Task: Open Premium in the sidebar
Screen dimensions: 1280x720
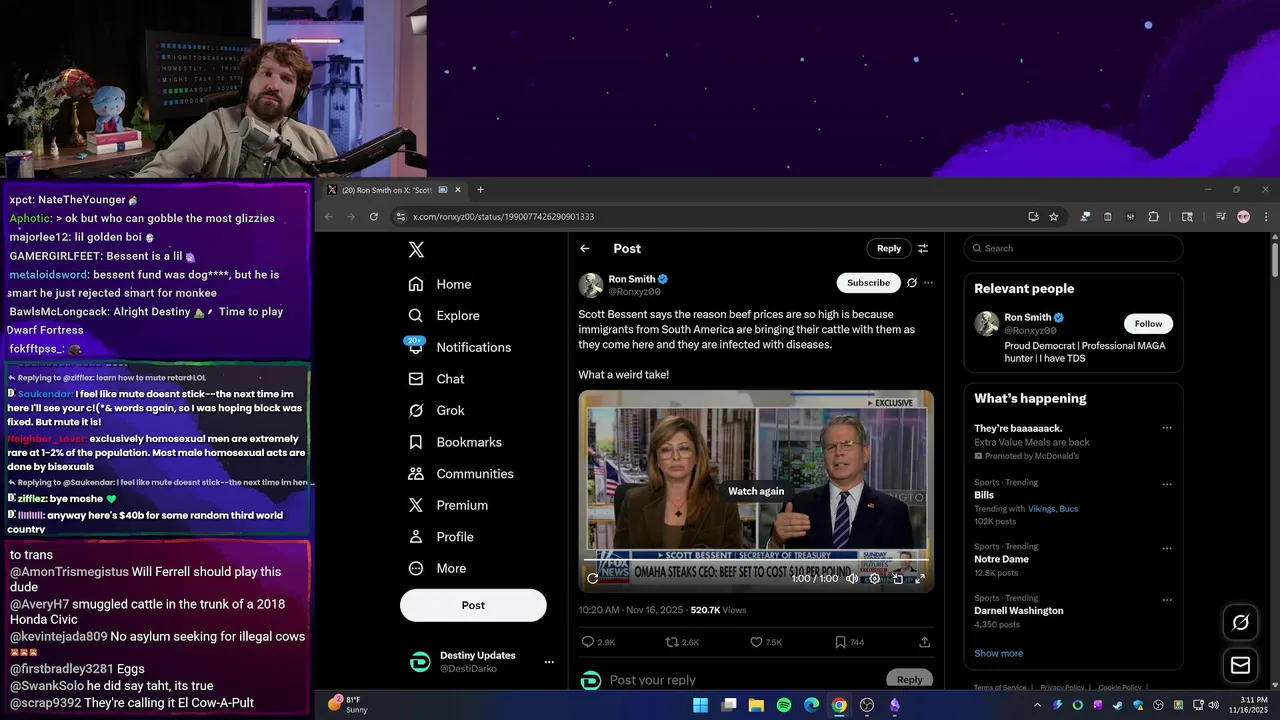Action: pyautogui.click(x=448, y=505)
